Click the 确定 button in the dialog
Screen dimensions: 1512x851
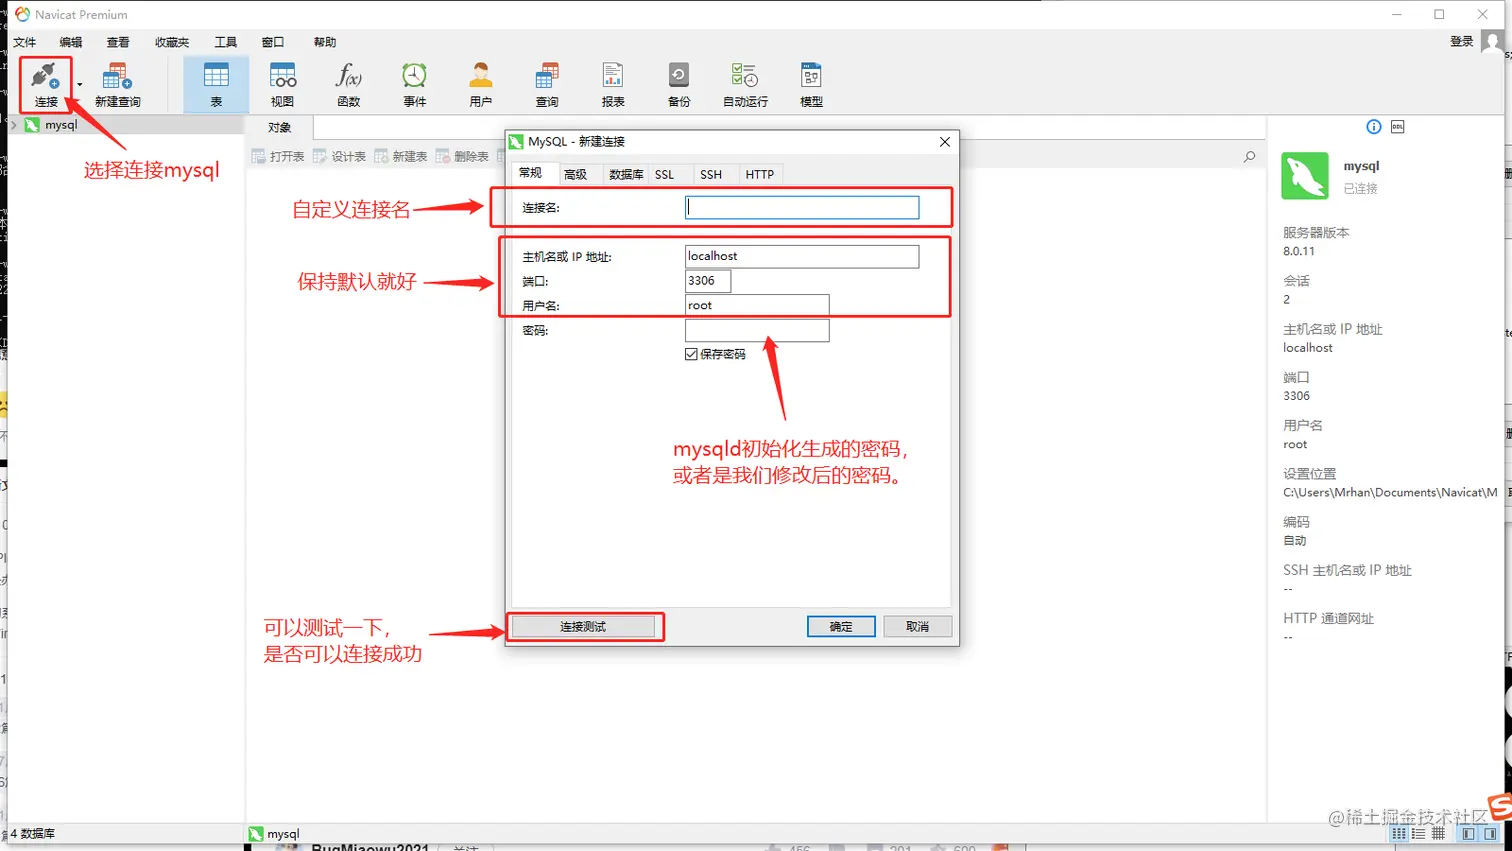point(841,626)
